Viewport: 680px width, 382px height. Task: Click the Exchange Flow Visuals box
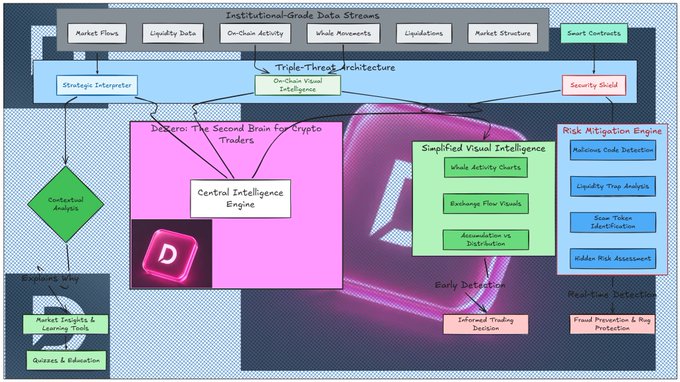485,204
